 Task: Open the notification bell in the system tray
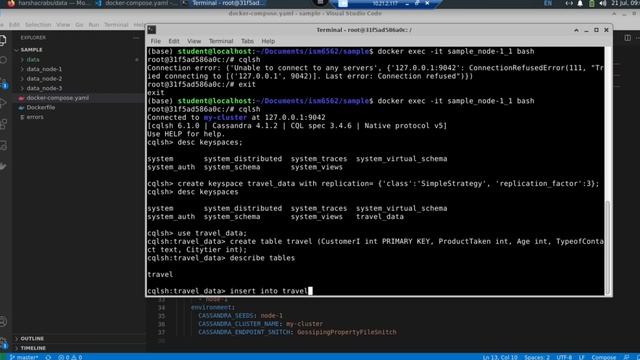click(x=580, y=3)
